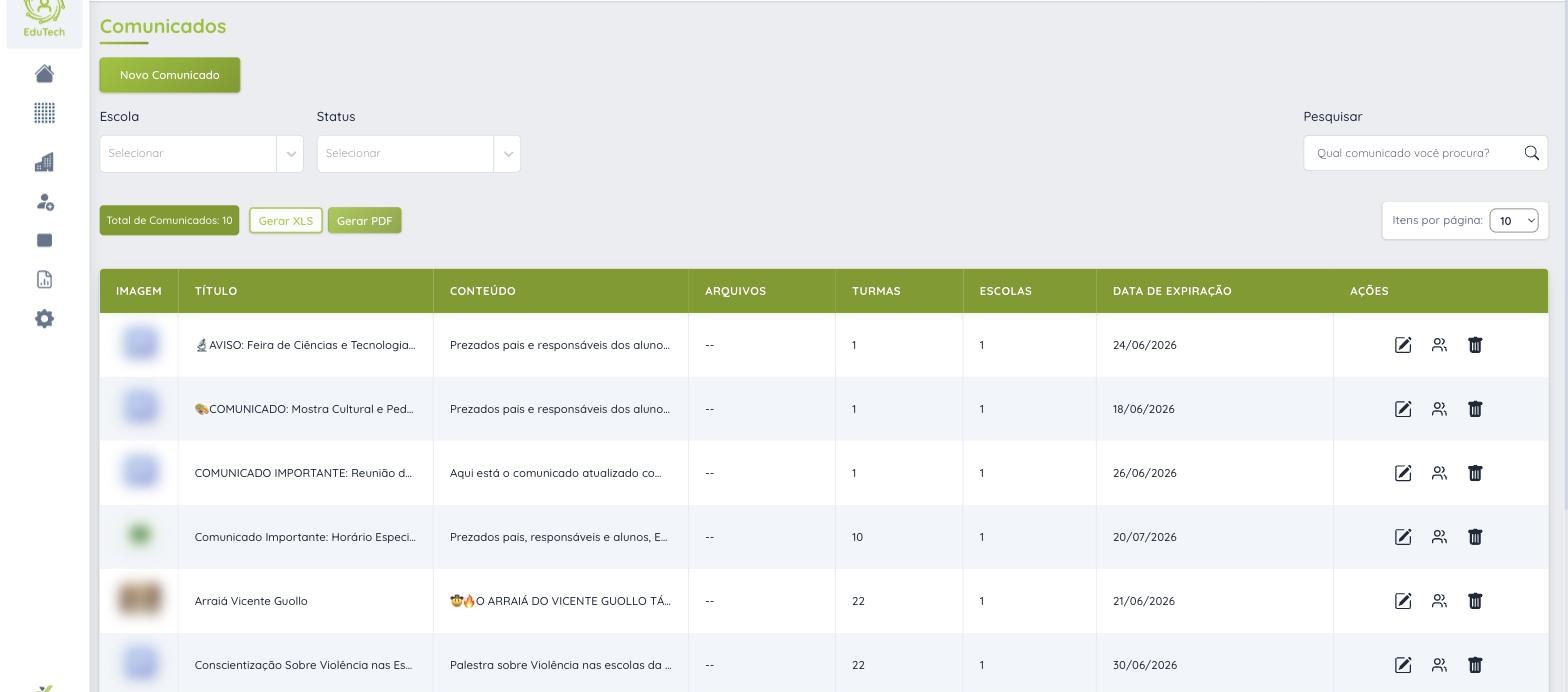View recipients of Mostra Cultural comunicado
Image resolution: width=1568 pixels, height=692 pixels.
[1439, 409]
